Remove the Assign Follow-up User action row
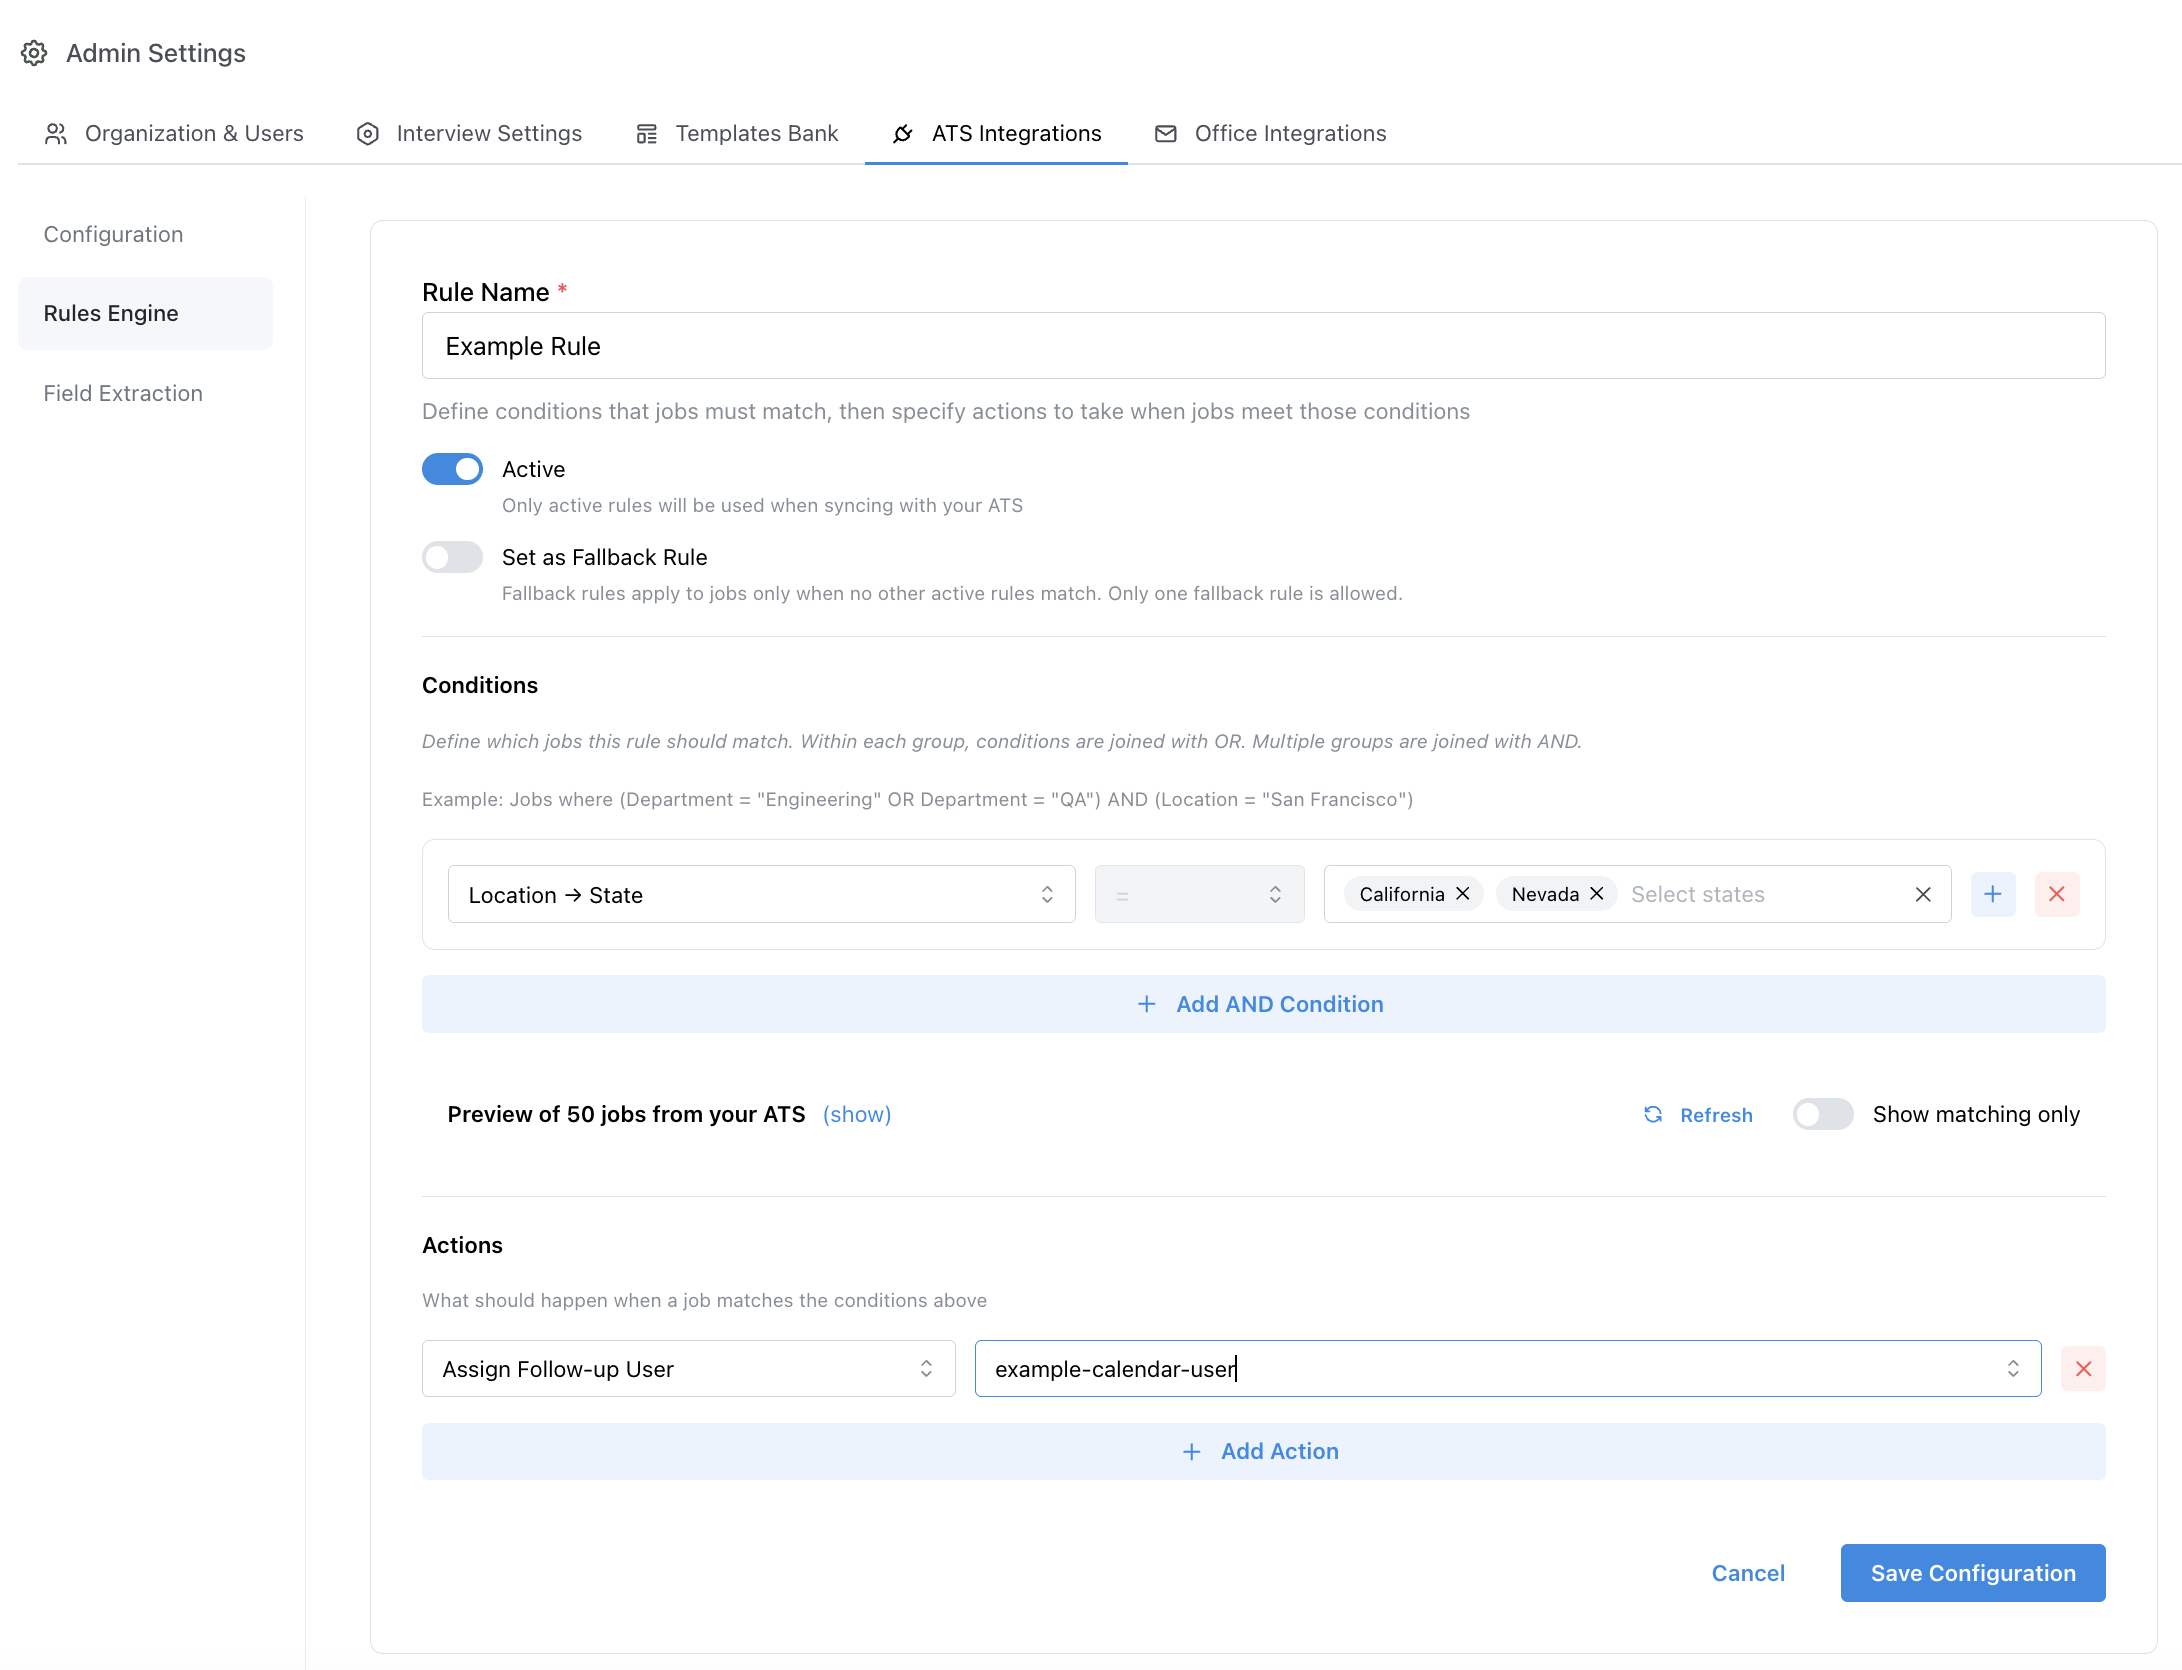Screen dimensions: 2182x1670 (2084, 1368)
